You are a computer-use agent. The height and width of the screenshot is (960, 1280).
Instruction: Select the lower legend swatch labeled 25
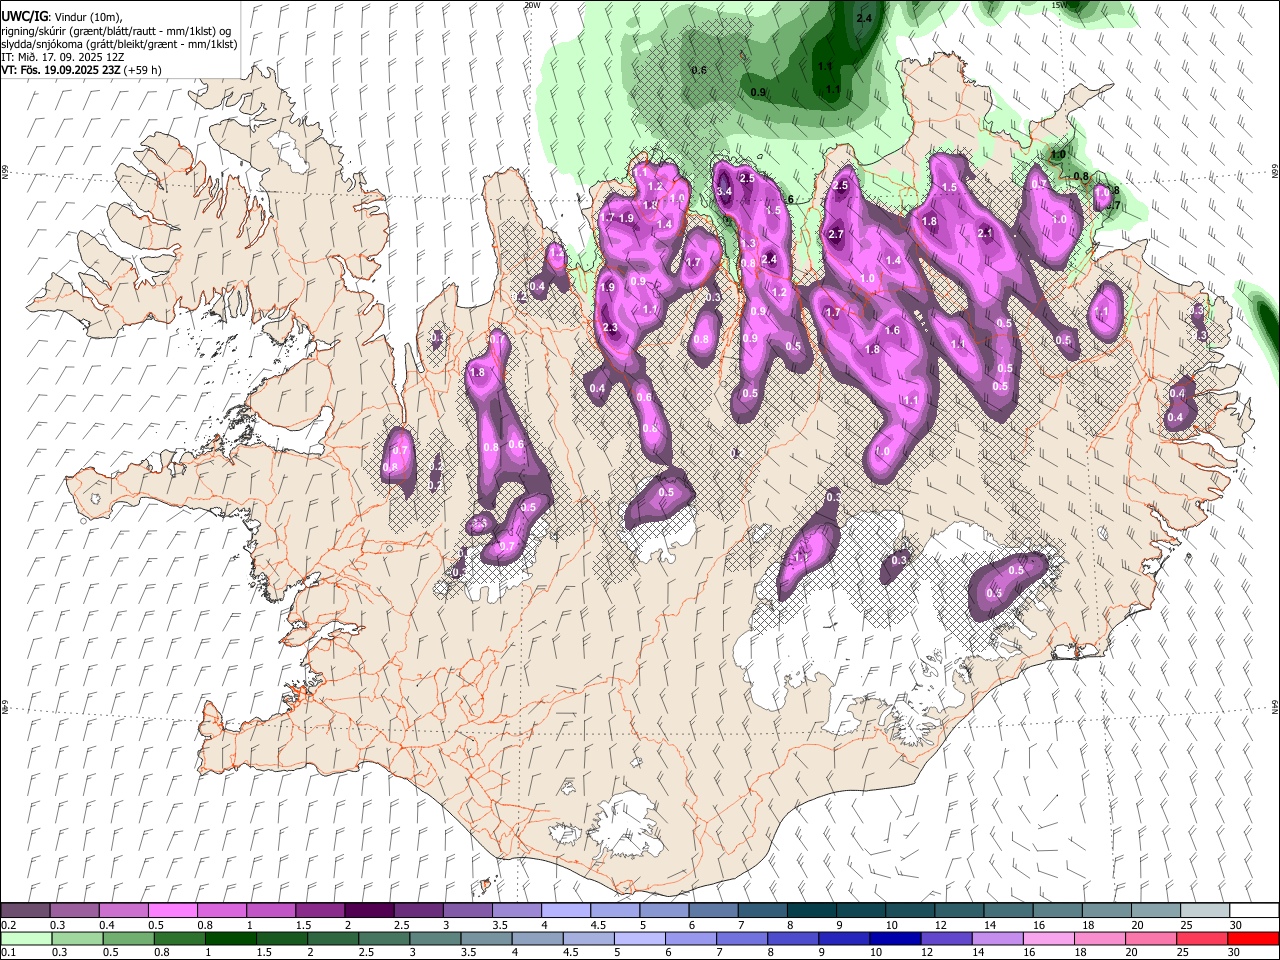(1202, 938)
